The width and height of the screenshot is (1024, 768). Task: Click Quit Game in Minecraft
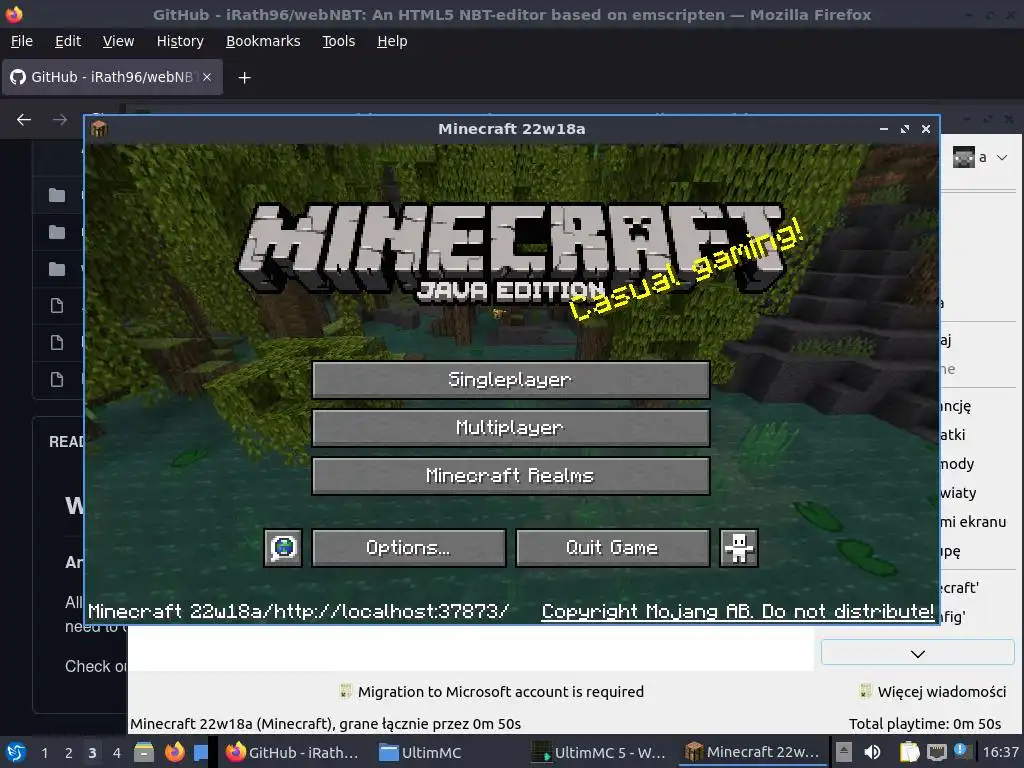[613, 547]
